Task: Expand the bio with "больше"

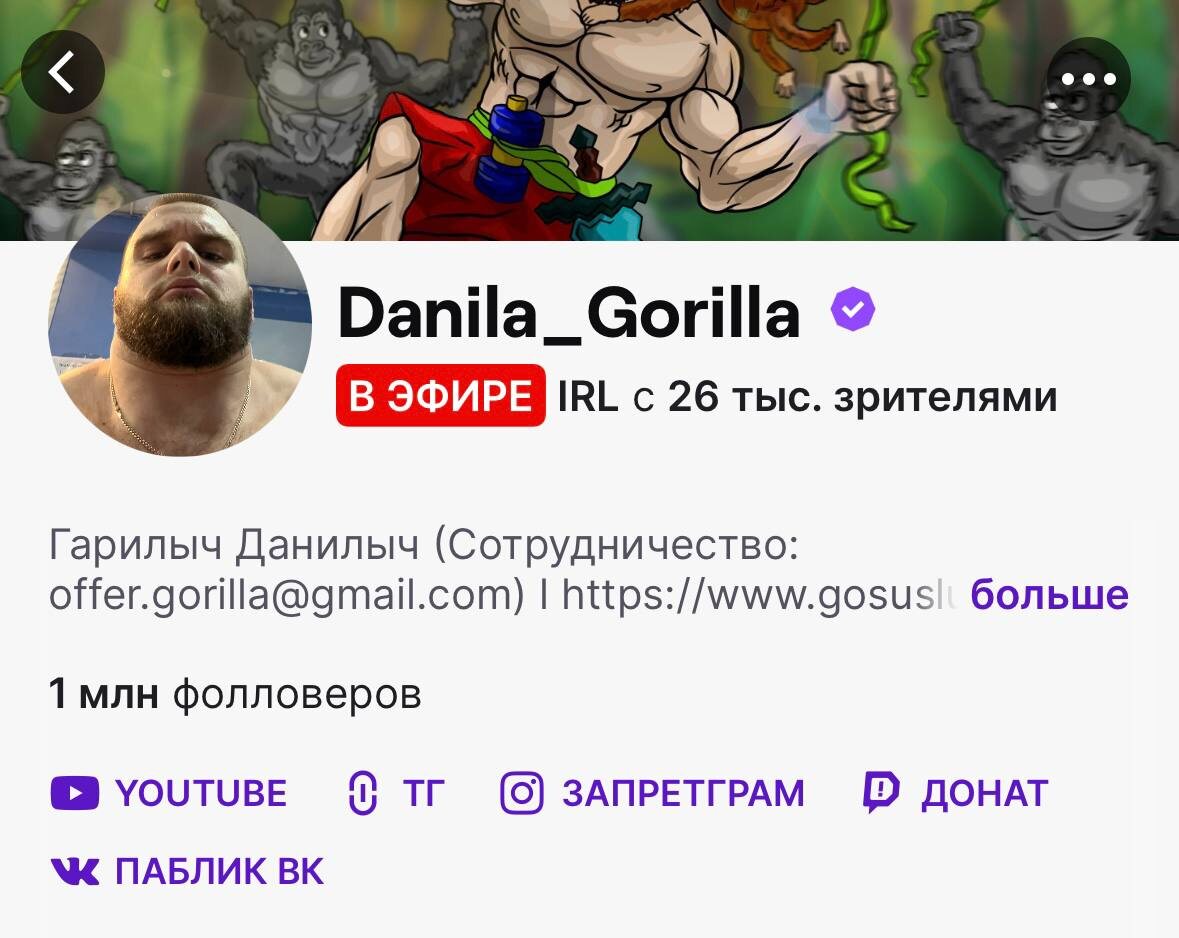Action: point(1050,594)
